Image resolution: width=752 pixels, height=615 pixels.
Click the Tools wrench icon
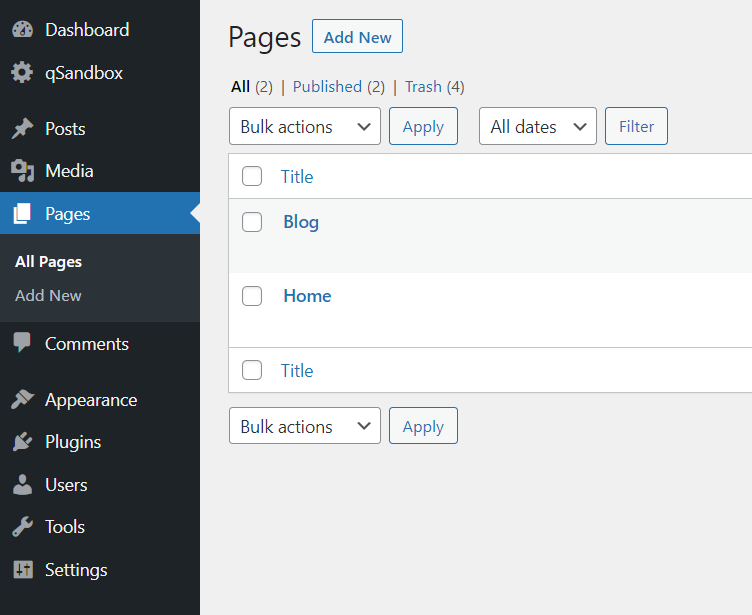pos(22,527)
